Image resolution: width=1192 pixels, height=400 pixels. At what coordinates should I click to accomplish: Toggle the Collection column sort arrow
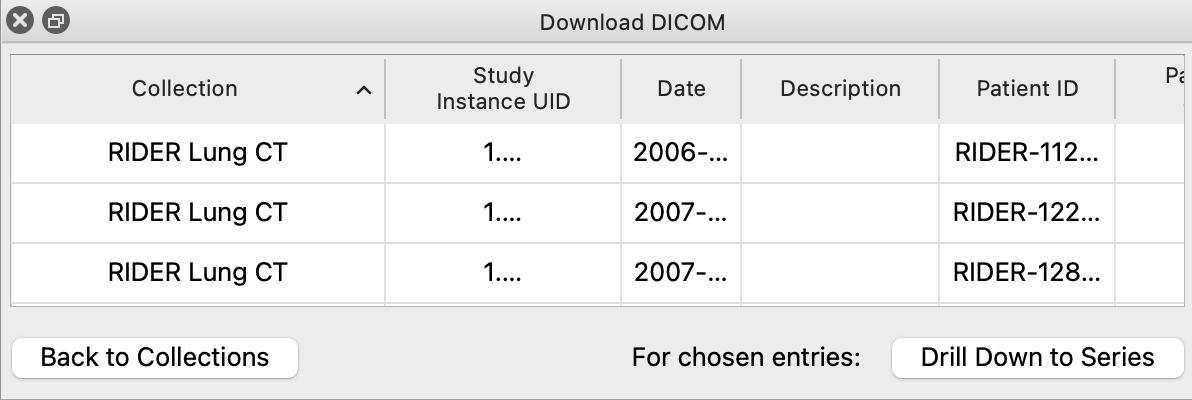(364, 90)
